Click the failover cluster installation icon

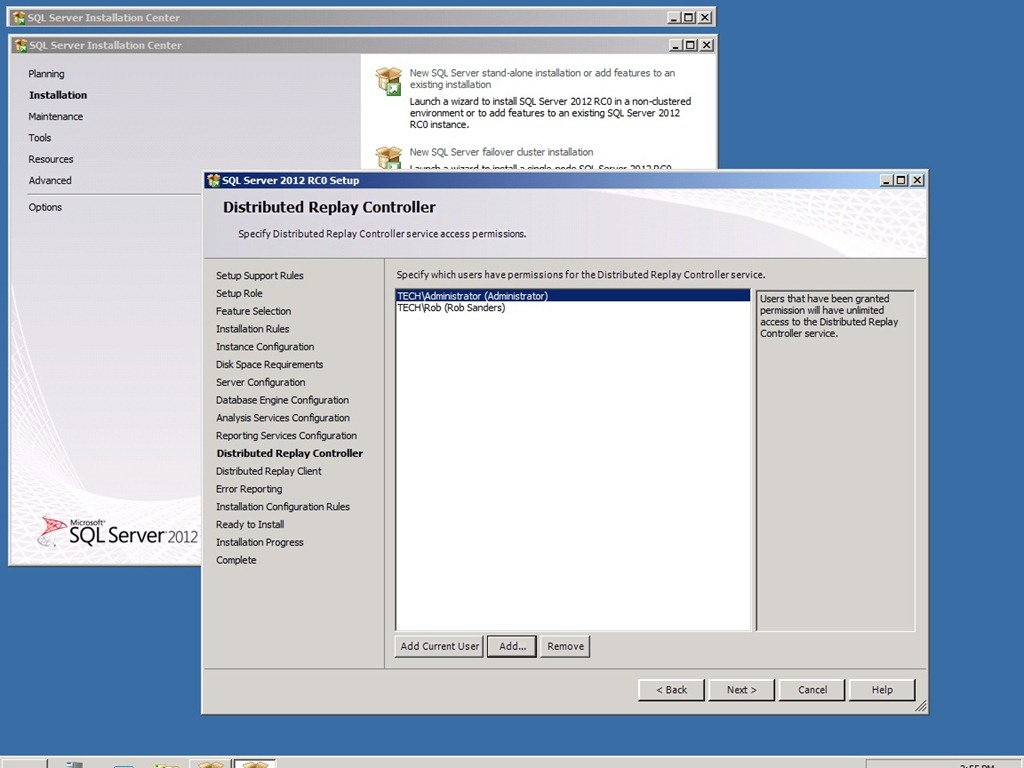tap(388, 157)
